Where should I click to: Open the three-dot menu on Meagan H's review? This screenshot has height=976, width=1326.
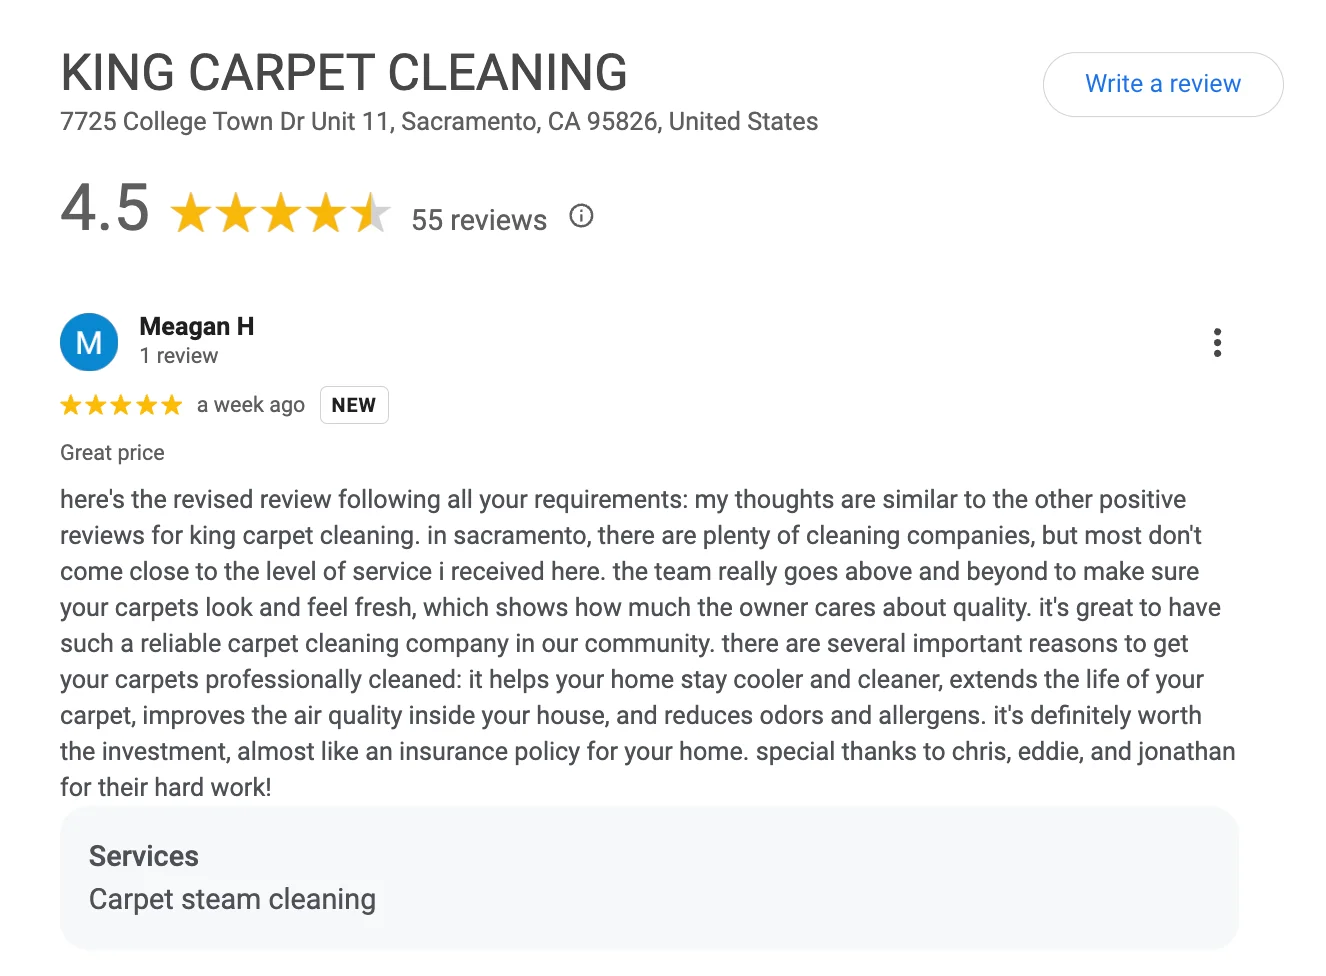[x=1217, y=342]
